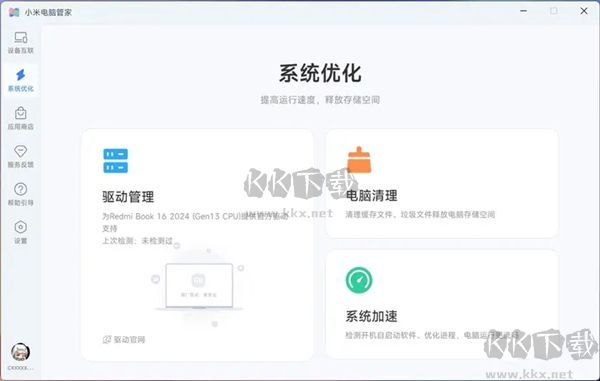Click the Xiaomi PC Manager logo in title bar
The width and height of the screenshot is (600, 381).
[14, 12]
